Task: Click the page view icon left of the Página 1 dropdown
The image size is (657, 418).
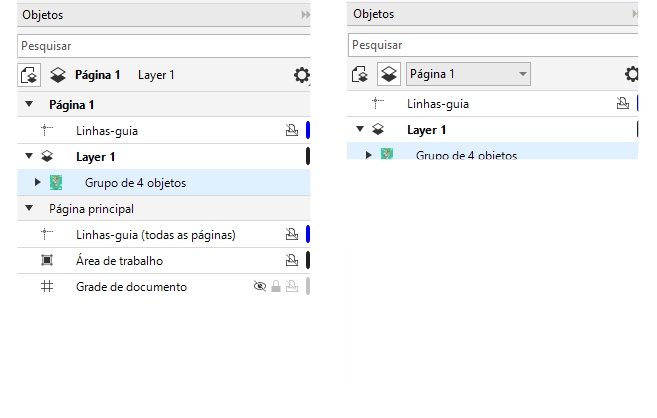Action: click(361, 74)
